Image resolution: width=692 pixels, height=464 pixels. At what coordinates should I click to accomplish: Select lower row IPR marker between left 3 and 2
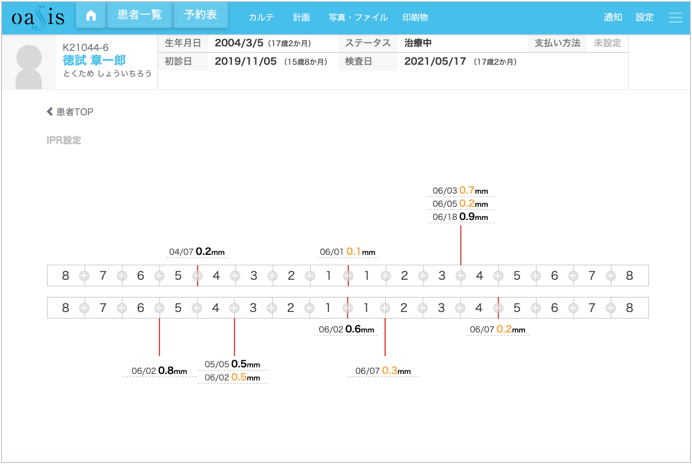(x=272, y=308)
